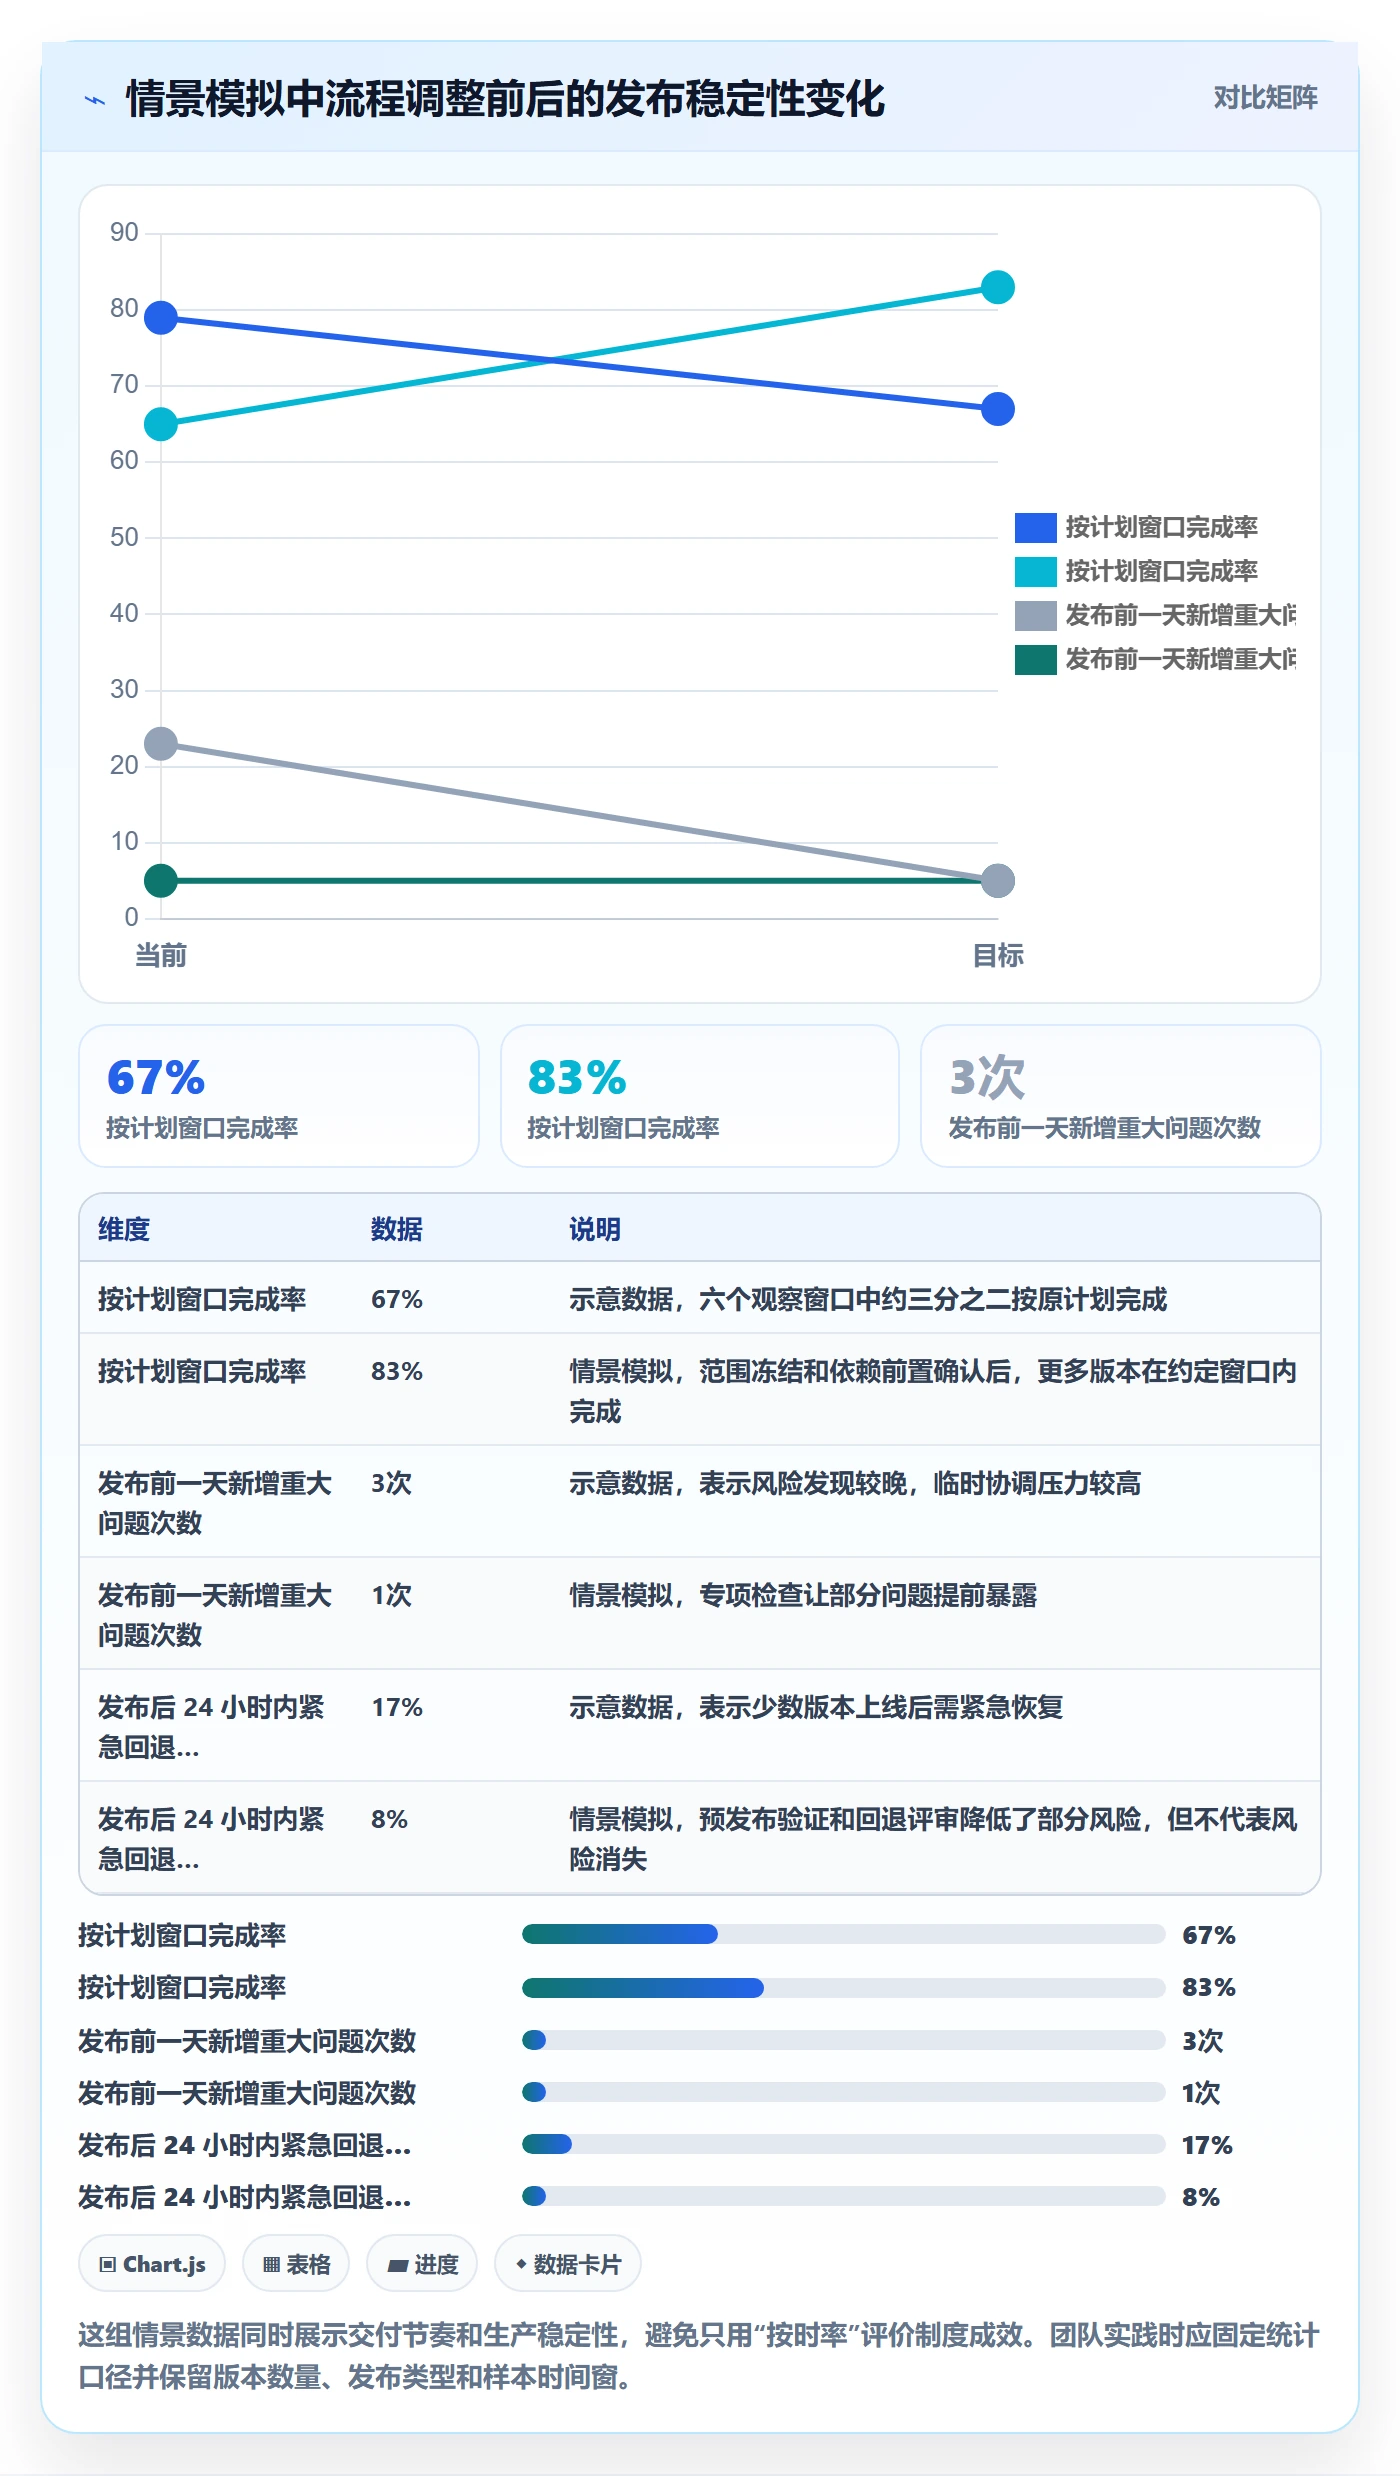Image resolution: width=1400 pixels, height=2476 pixels.
Task: Click the 当前 x-axis label
Action: [x=161, y=956]
